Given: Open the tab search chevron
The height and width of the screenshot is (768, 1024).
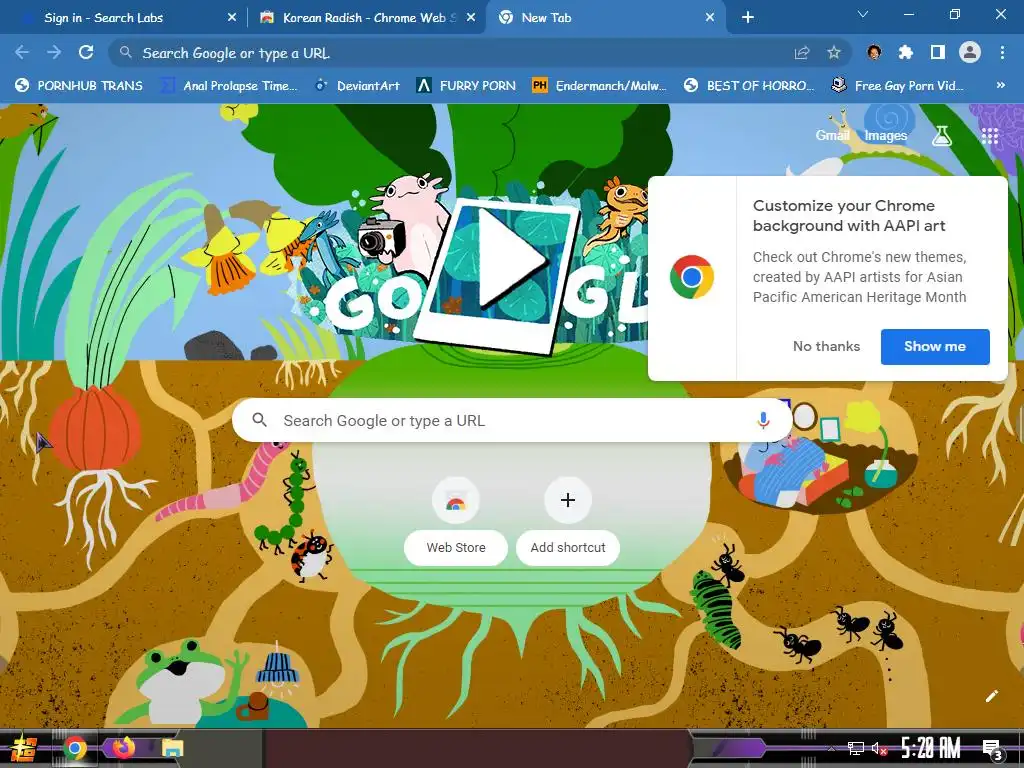Looking at the screenshot, I should [863, 14].
